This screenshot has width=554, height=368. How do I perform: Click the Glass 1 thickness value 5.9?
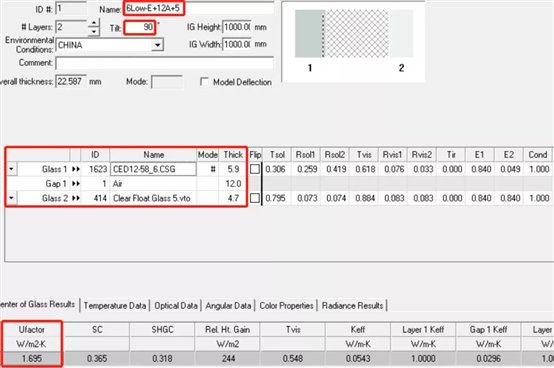pyautogui.click(x=233, y=169)
